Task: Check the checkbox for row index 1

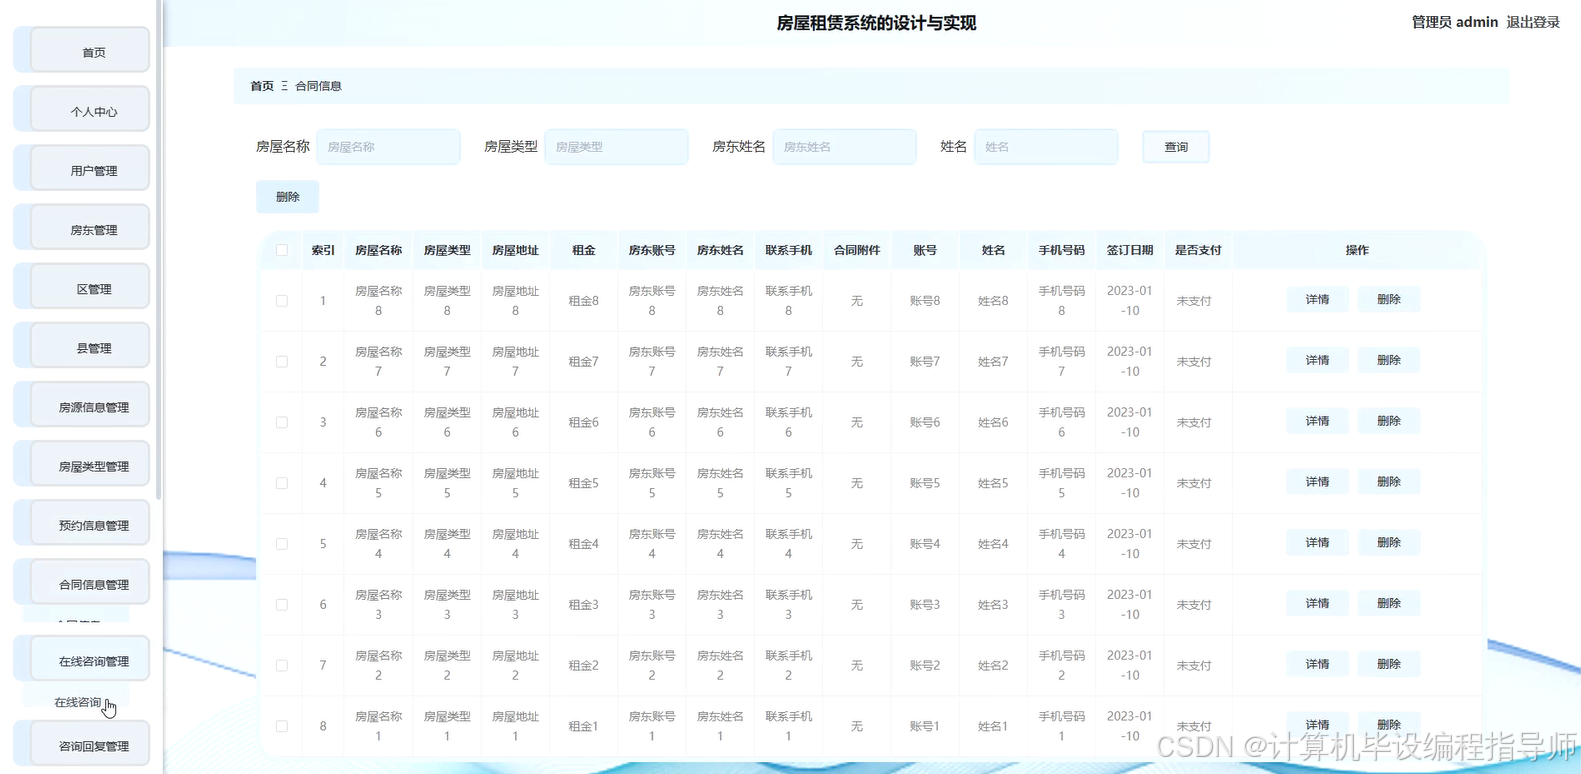Action: point(282,301)
